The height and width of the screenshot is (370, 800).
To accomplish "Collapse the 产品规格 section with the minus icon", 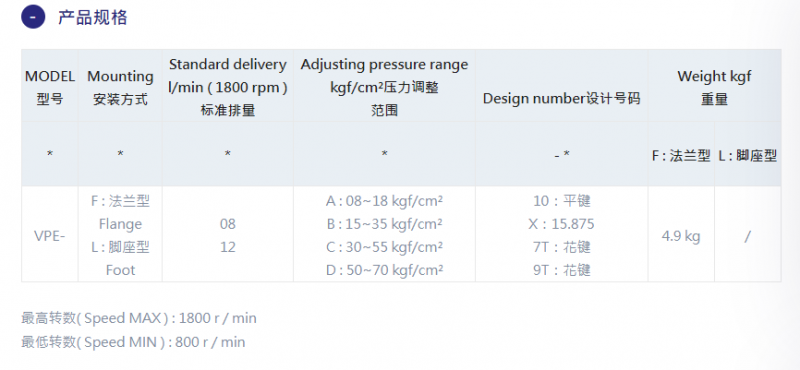I will point(33,17).
